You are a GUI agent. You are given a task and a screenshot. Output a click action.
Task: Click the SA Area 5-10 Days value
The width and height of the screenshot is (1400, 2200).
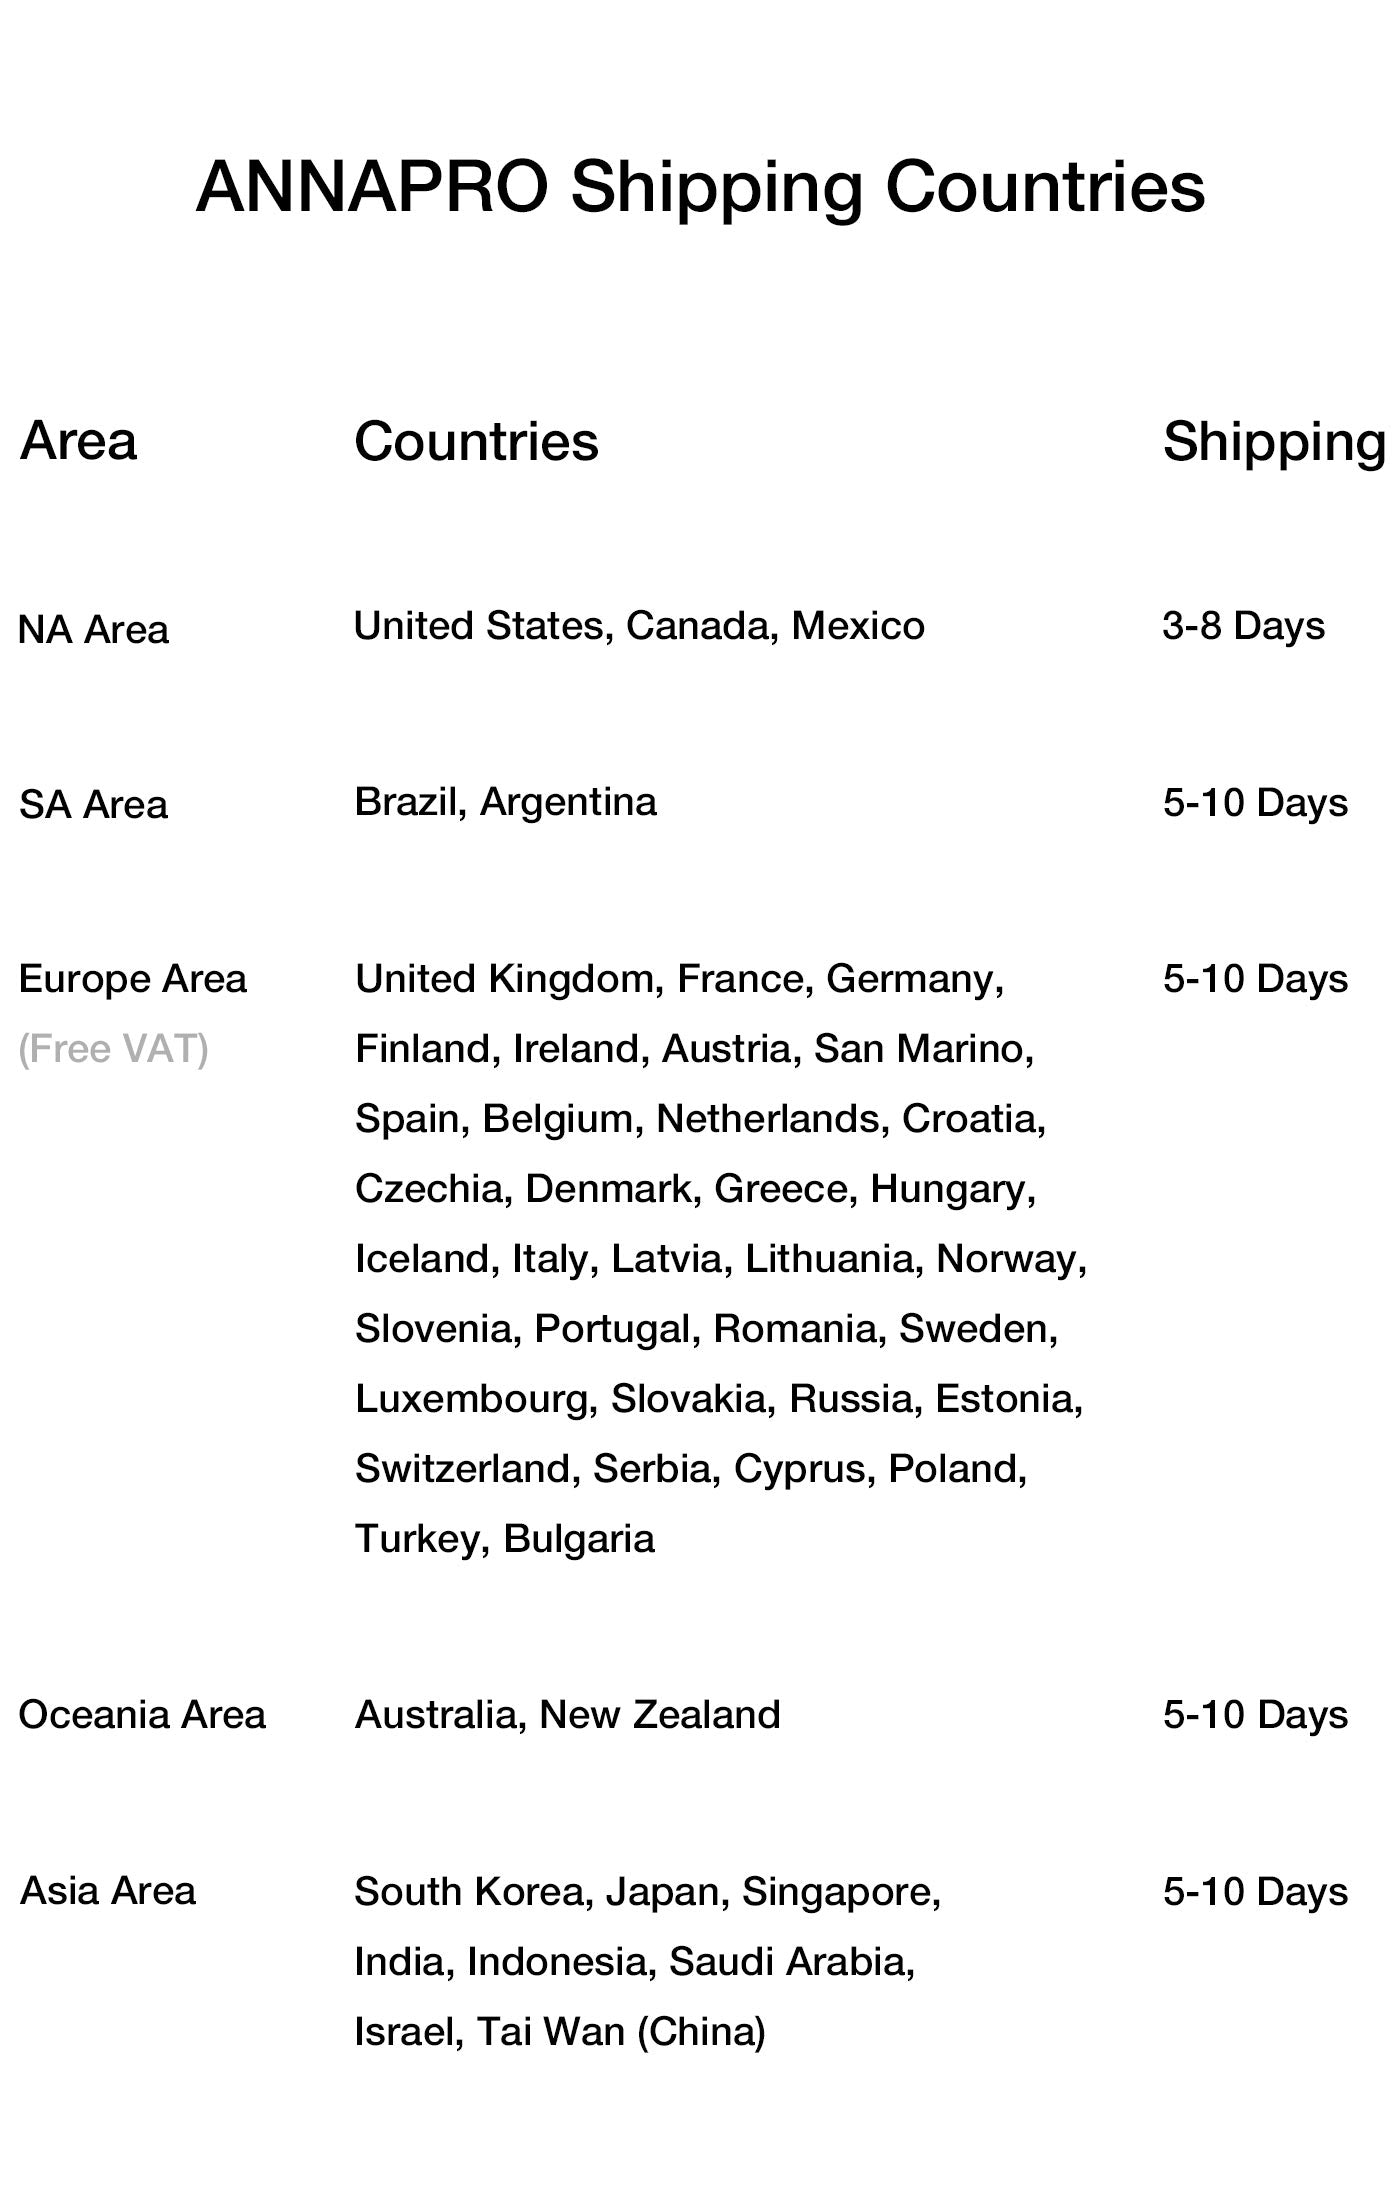[x=1255, y=803]
